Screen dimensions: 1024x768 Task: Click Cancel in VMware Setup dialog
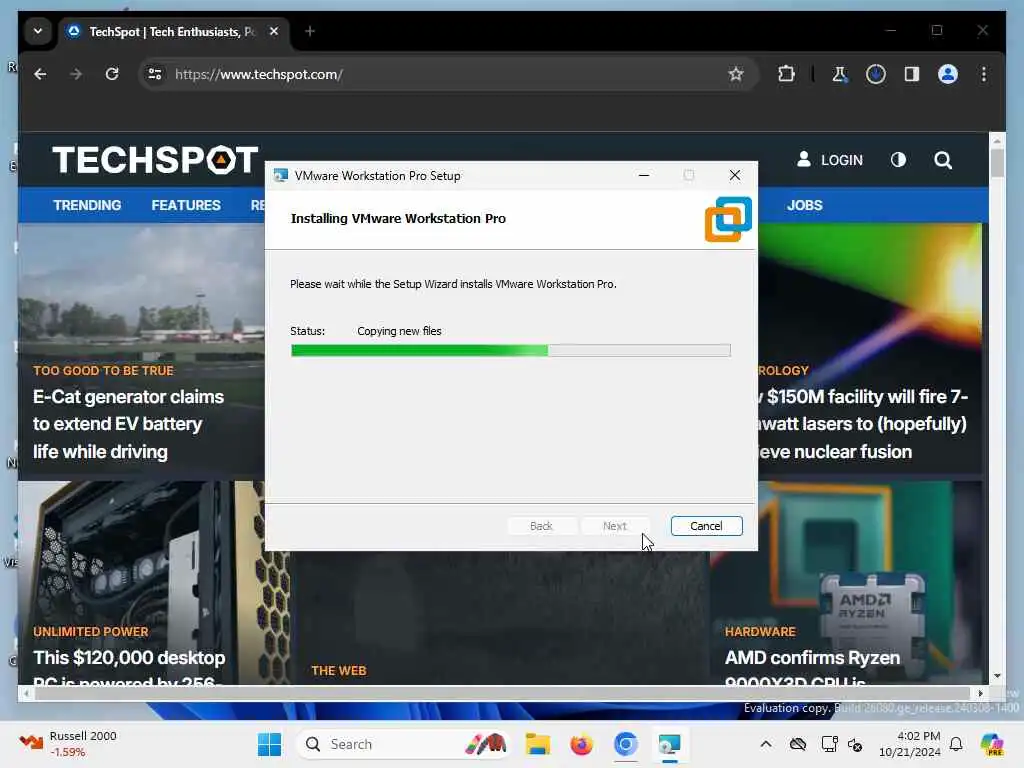706,526
